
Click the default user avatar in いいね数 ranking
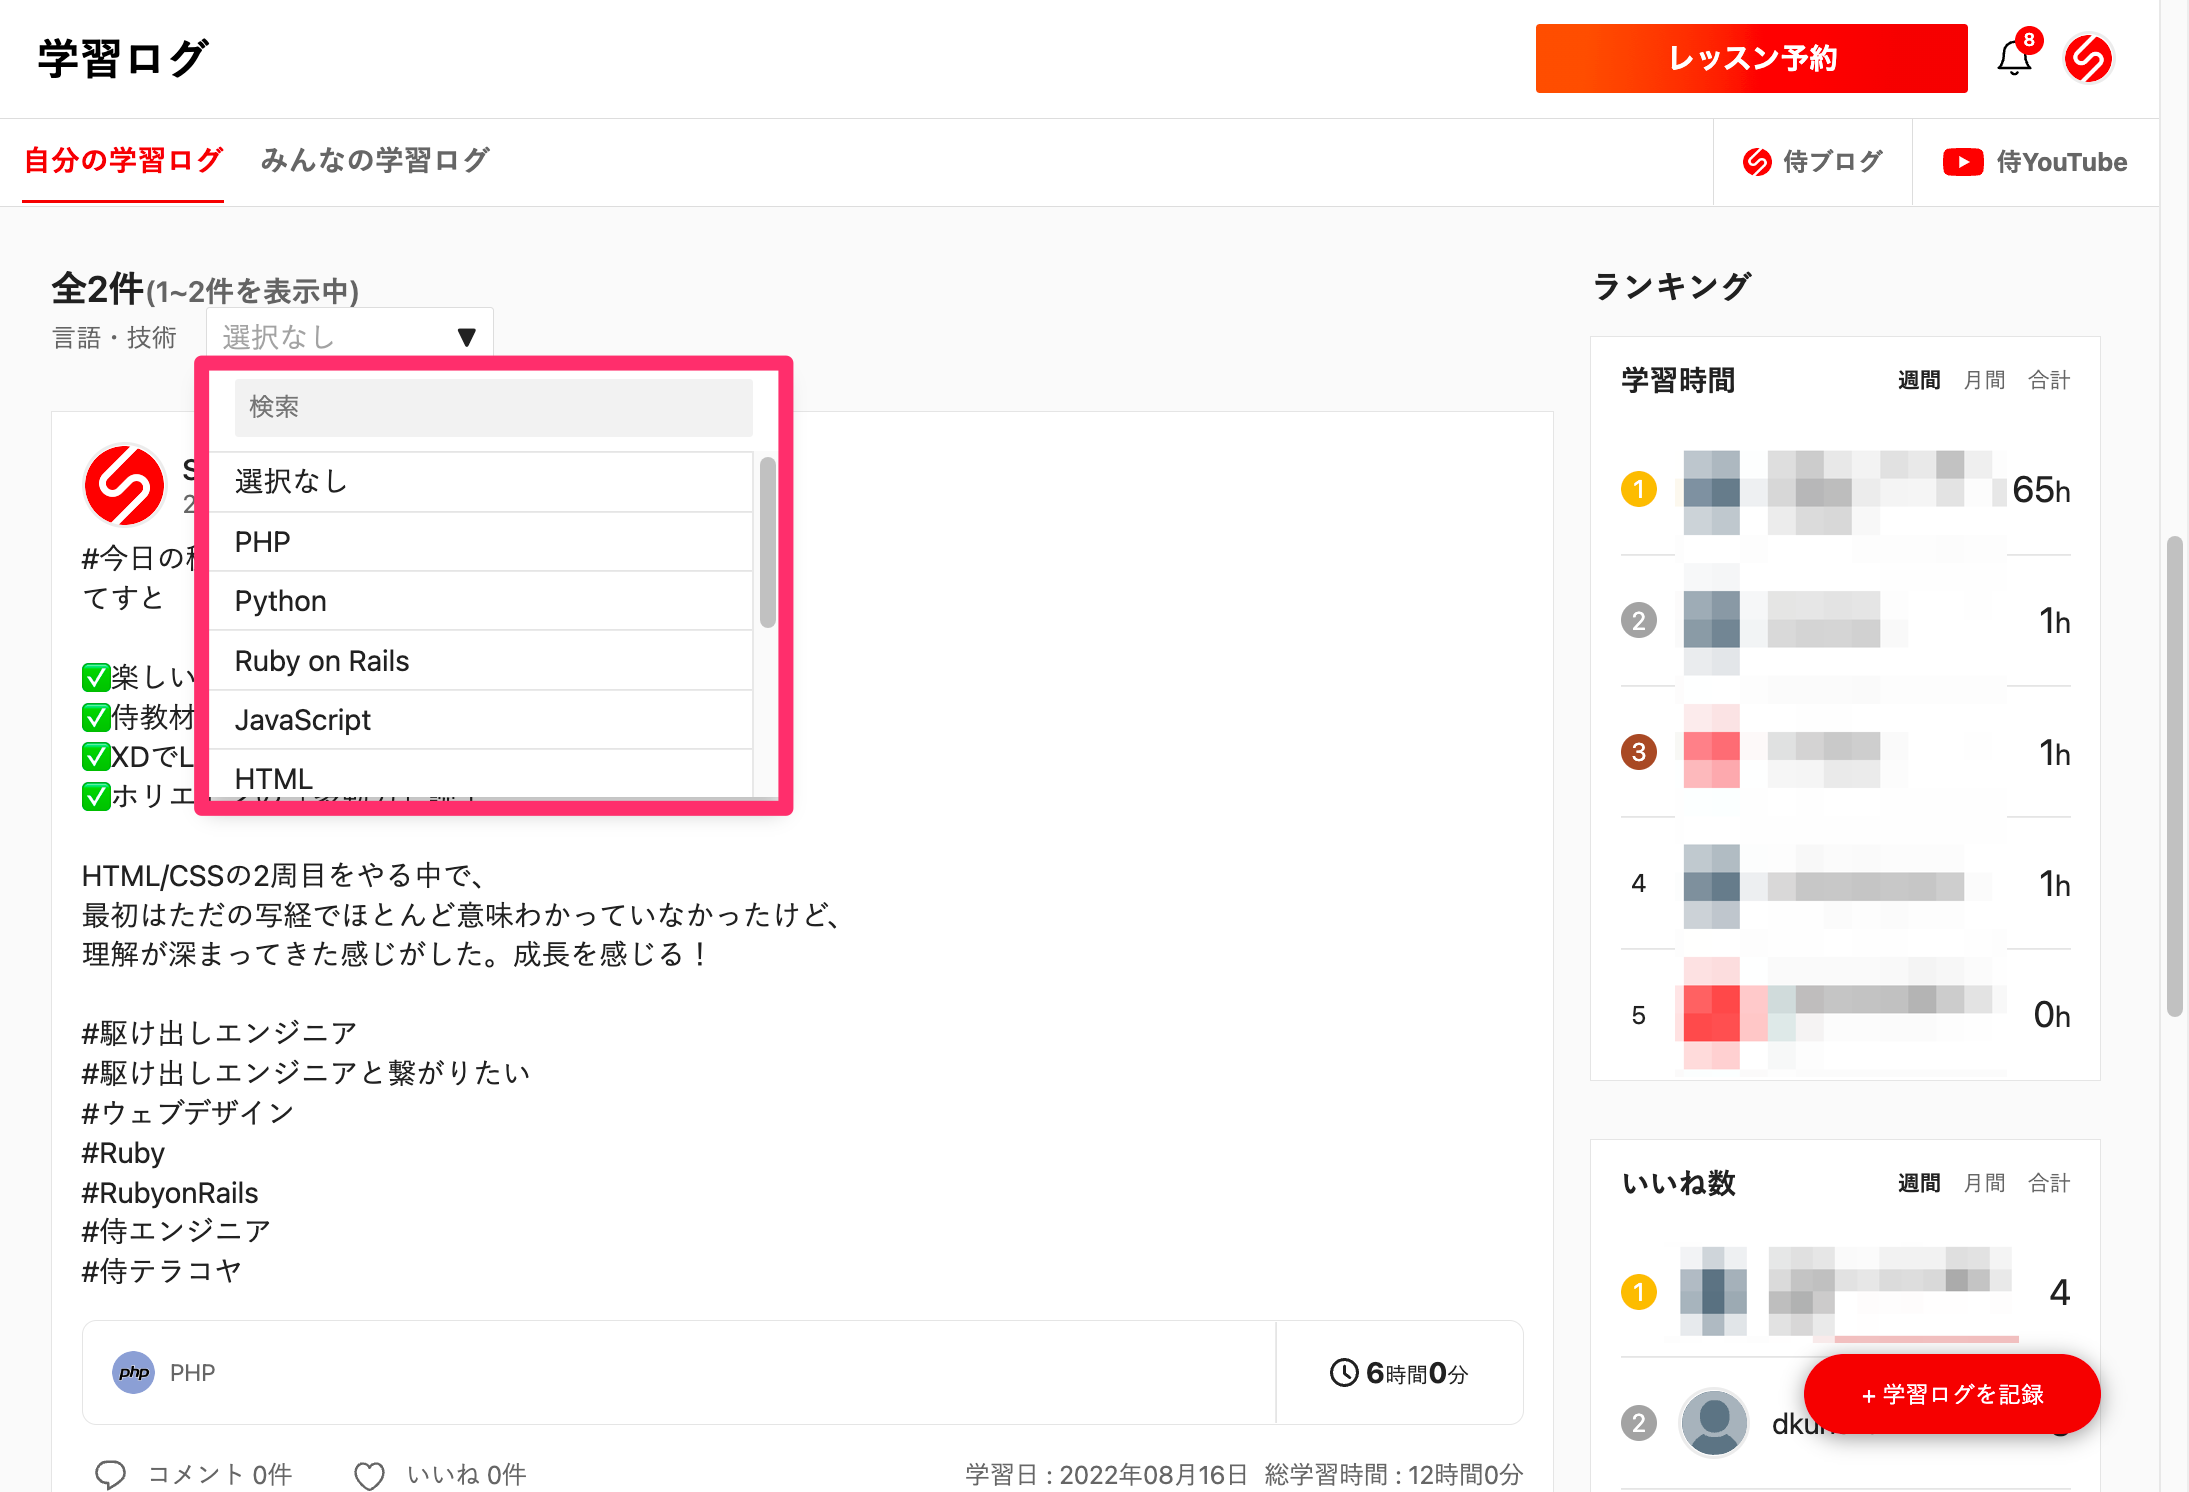click(x=1713, y=1421)
